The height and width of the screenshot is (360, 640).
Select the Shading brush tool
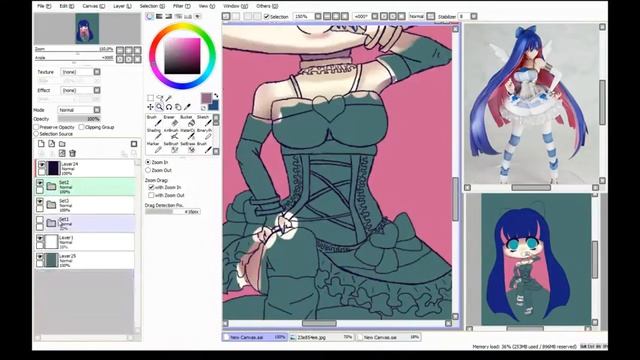(x=154, y=134)
